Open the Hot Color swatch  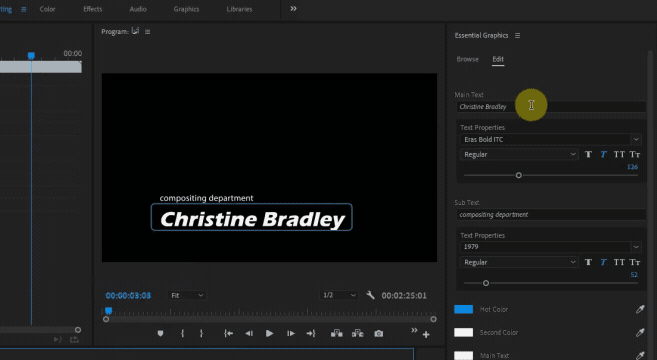click(x=463, y=309)
